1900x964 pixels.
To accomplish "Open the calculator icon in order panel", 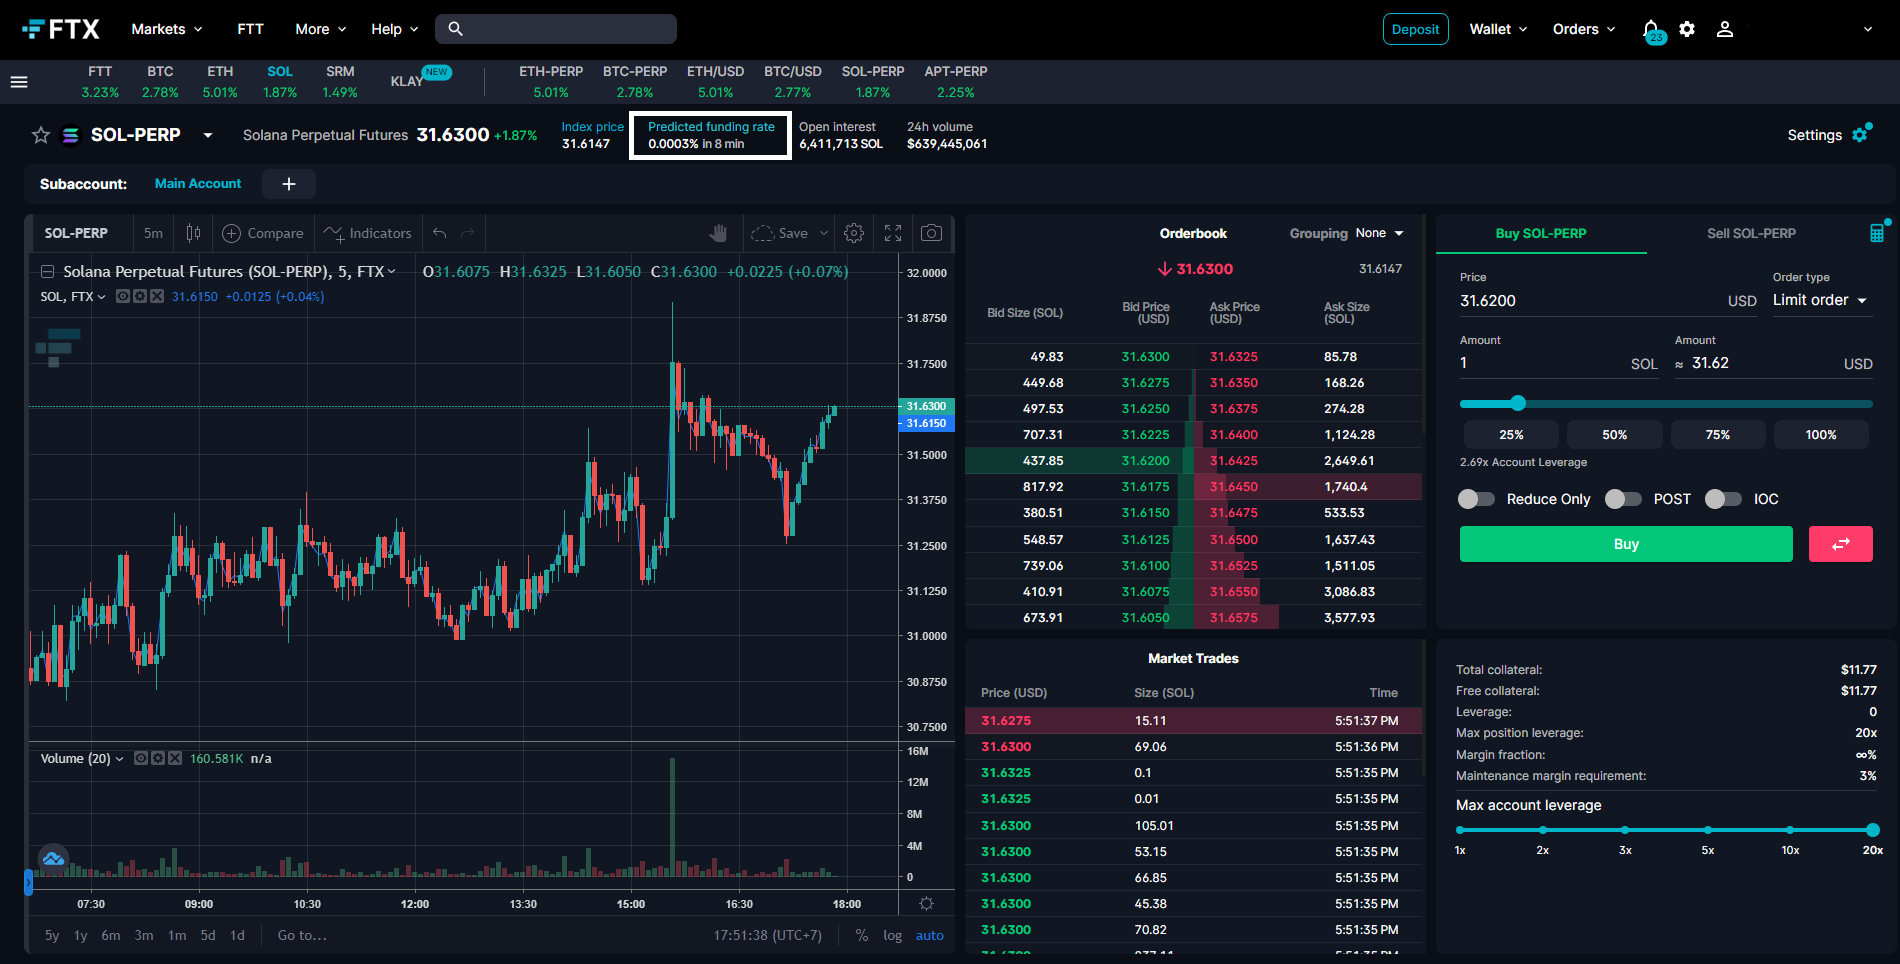I will (1877, 233).
